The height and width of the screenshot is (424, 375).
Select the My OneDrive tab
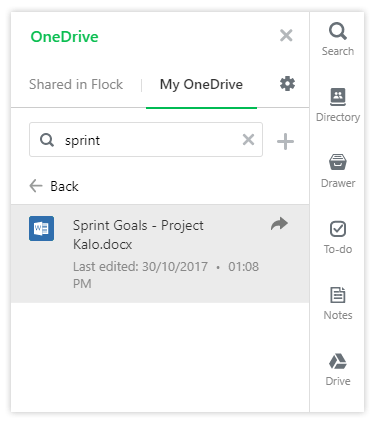[201, 84]
